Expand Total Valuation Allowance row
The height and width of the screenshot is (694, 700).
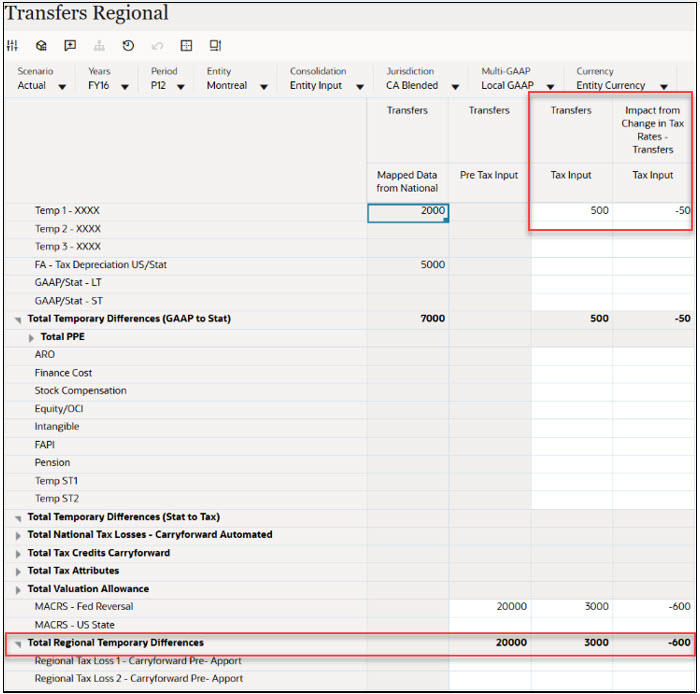pos(18,590)
